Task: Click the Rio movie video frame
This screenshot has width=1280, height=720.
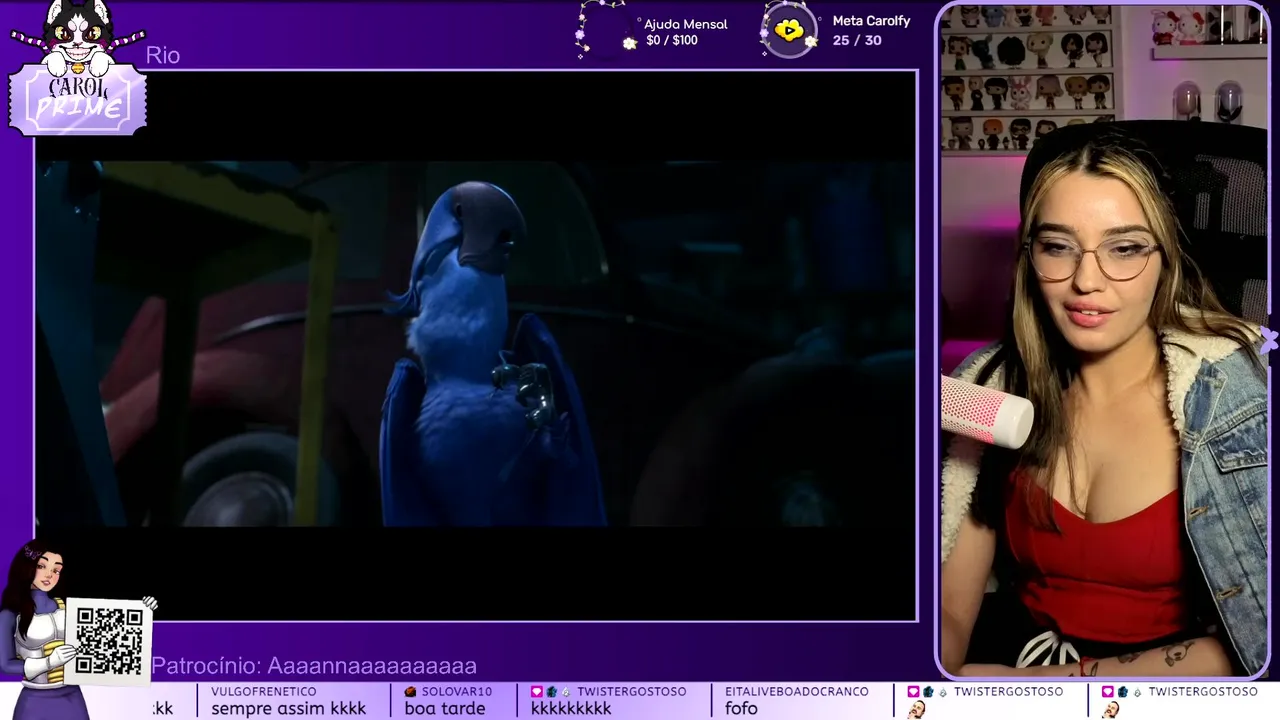Action: coord(476,345)
